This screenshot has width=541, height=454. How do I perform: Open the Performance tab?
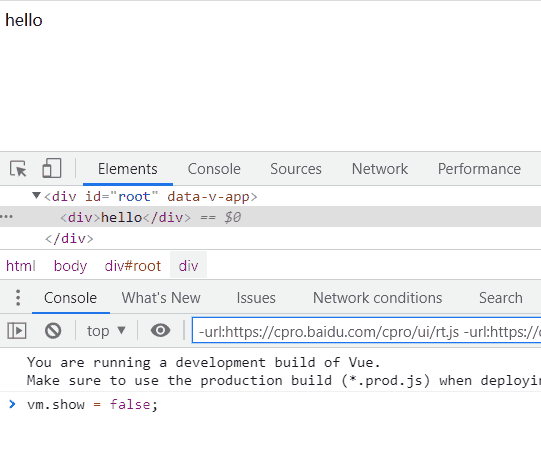coord(479,169)
